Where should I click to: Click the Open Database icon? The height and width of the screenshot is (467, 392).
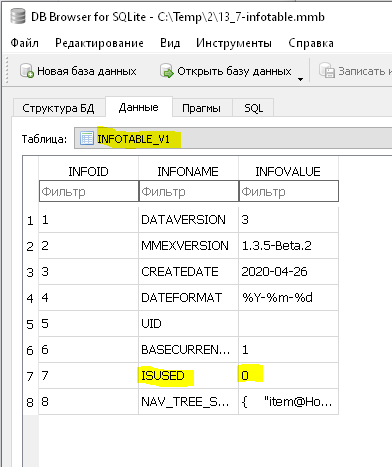click(167, 71)
